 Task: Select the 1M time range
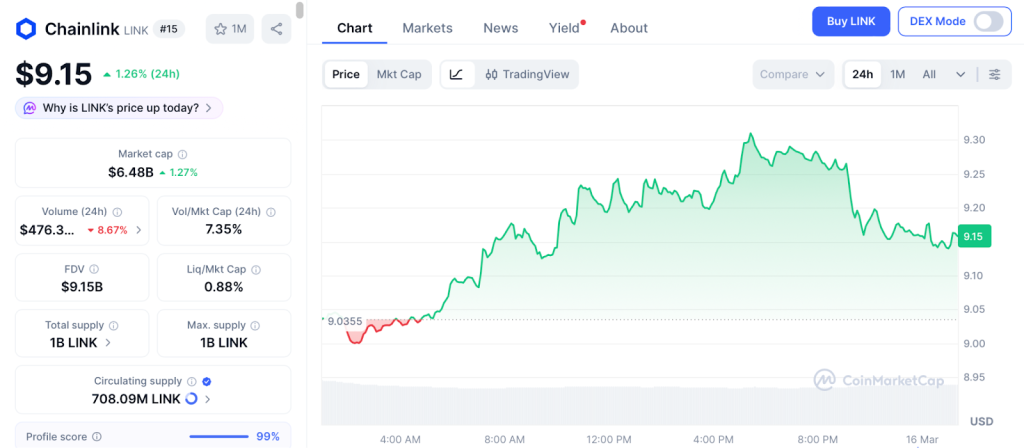(x=898, y=74)
